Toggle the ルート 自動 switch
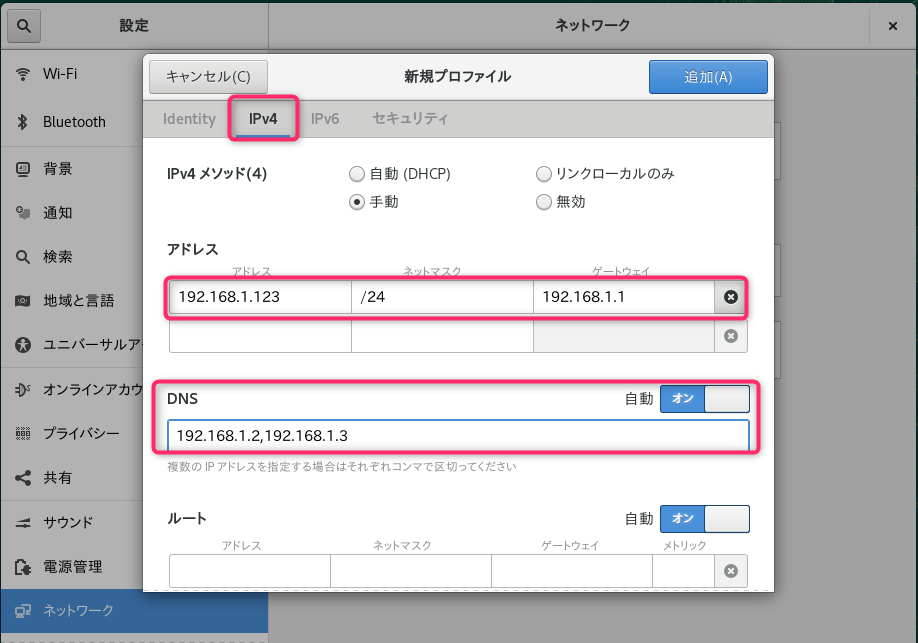This screenshot has height=643, width=918. pos(705,519)
